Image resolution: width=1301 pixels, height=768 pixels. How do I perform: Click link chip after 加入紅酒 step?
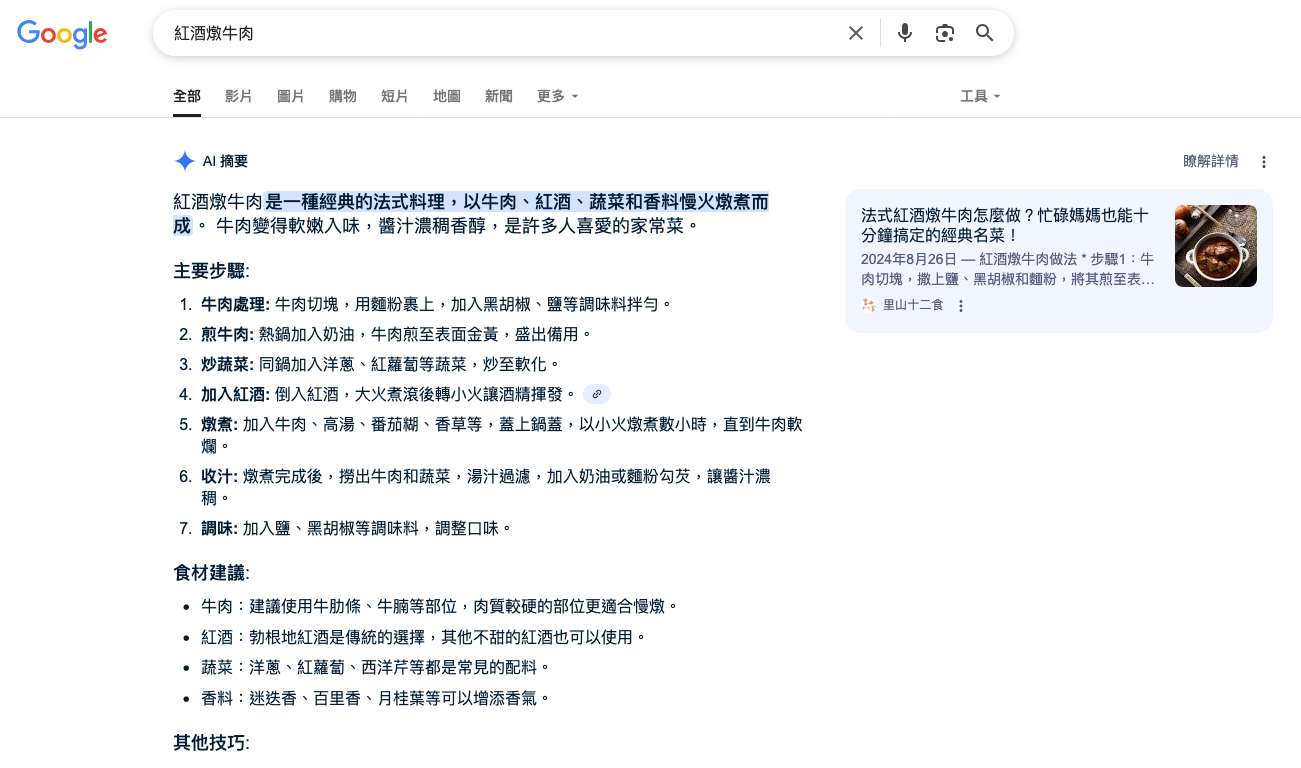[x=597, y=394]
